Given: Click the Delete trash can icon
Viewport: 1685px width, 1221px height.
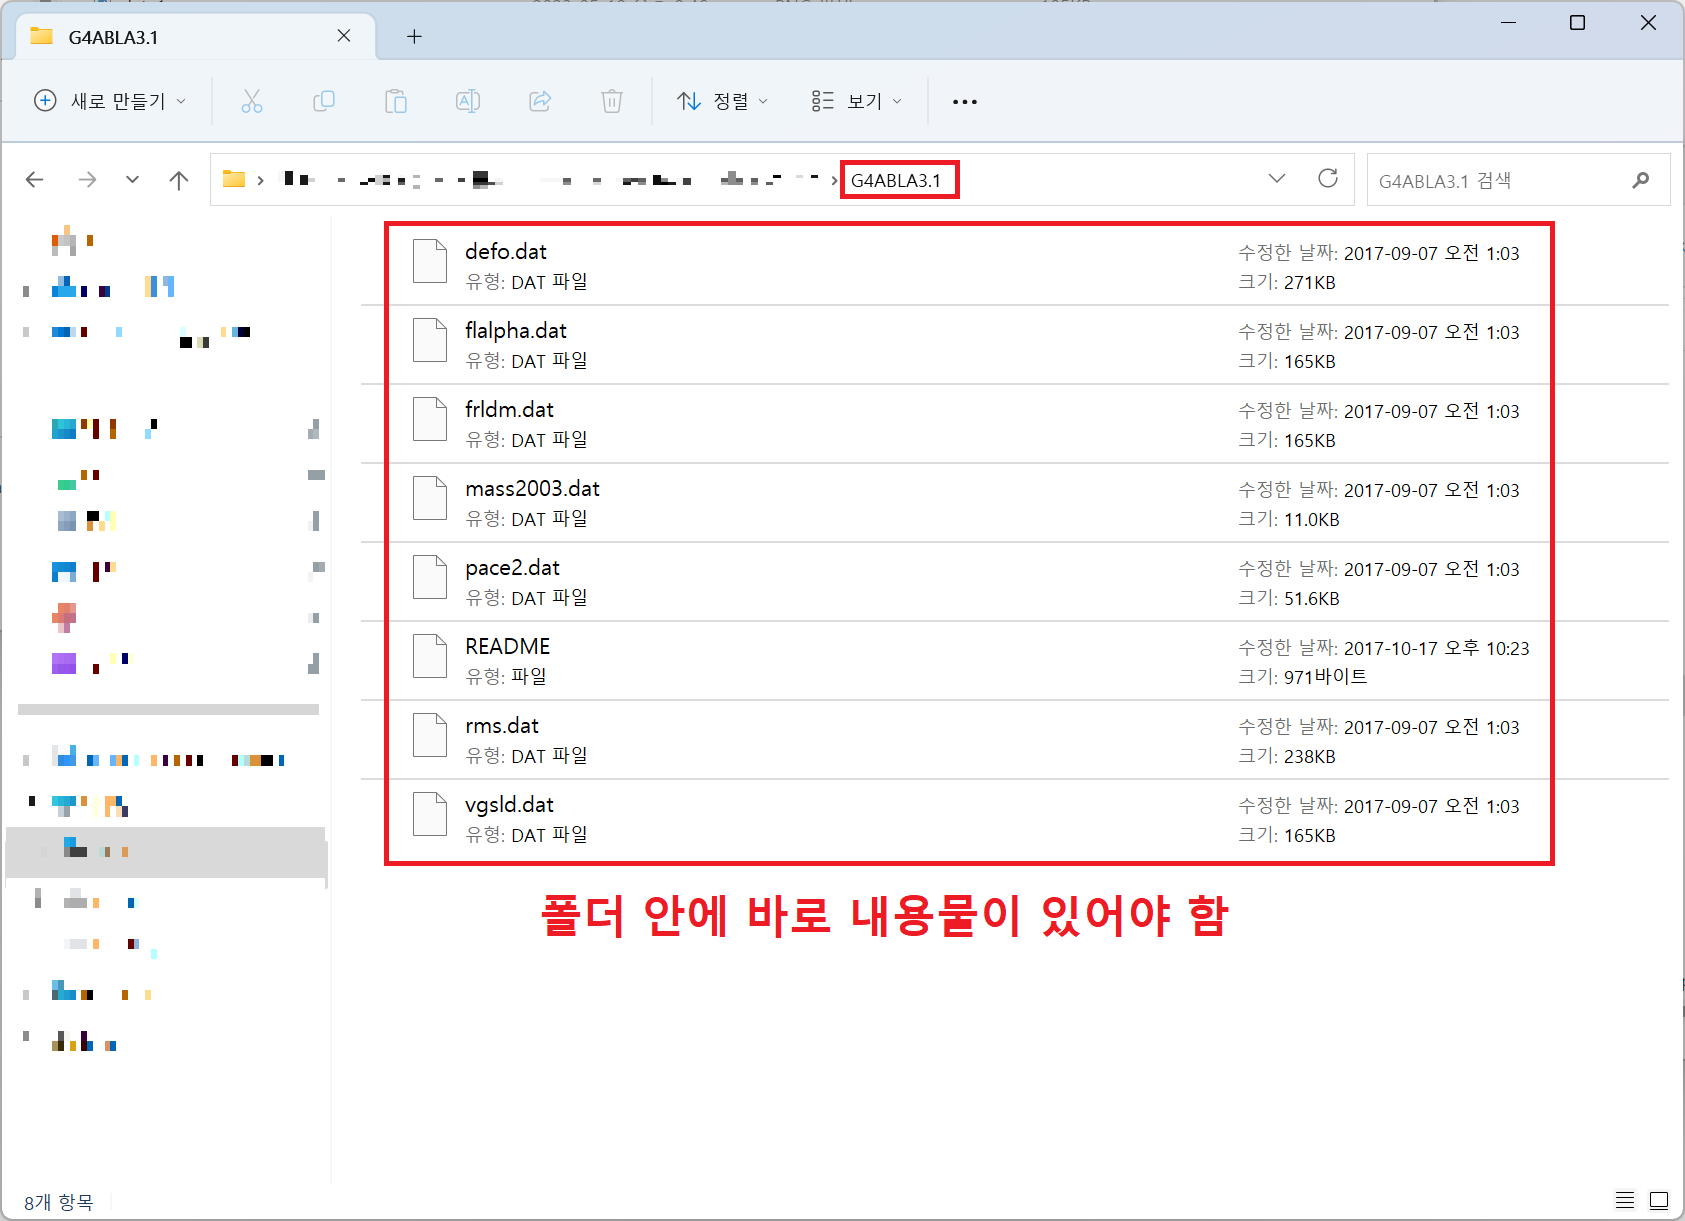Looking at the screenshot, I should 612,101.
